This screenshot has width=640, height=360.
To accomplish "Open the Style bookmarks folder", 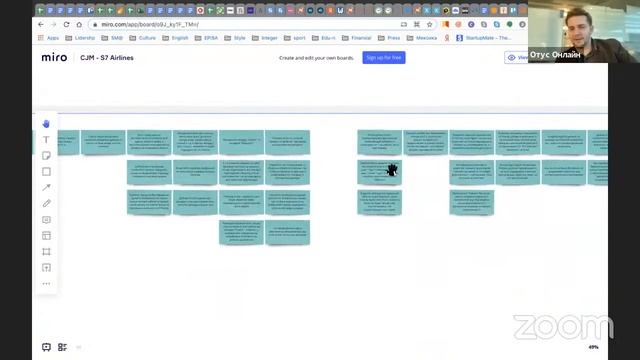I will [235, 38].
